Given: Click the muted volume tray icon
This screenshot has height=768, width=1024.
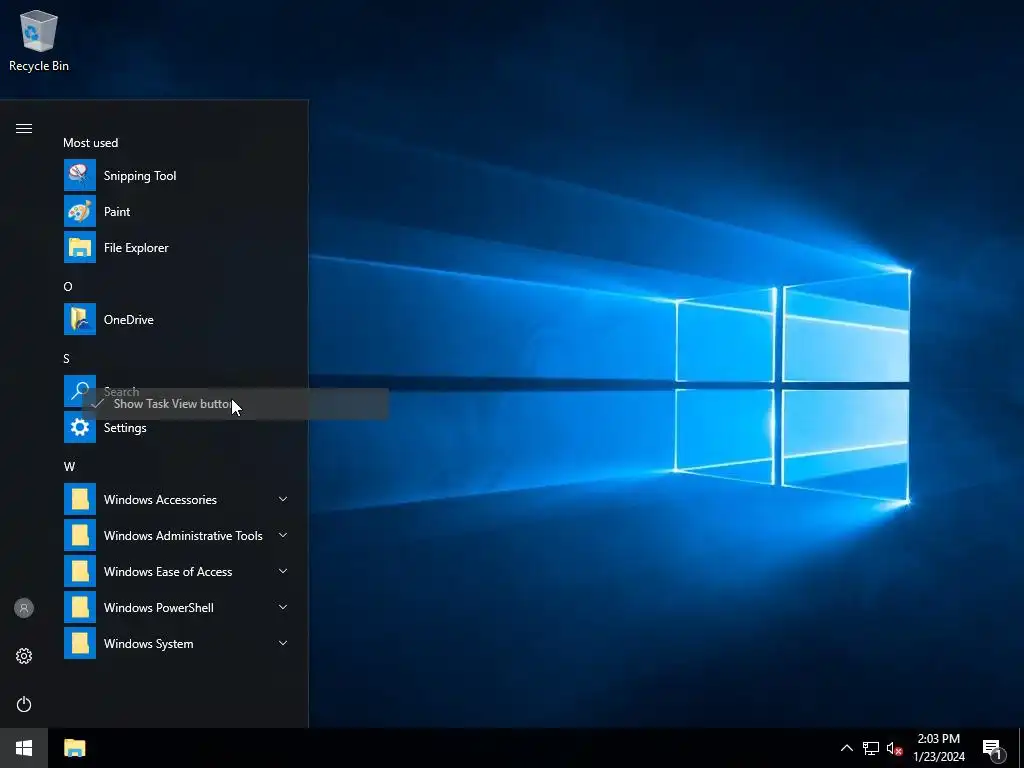Looking at the screenshot, I should tap(894, 748).
